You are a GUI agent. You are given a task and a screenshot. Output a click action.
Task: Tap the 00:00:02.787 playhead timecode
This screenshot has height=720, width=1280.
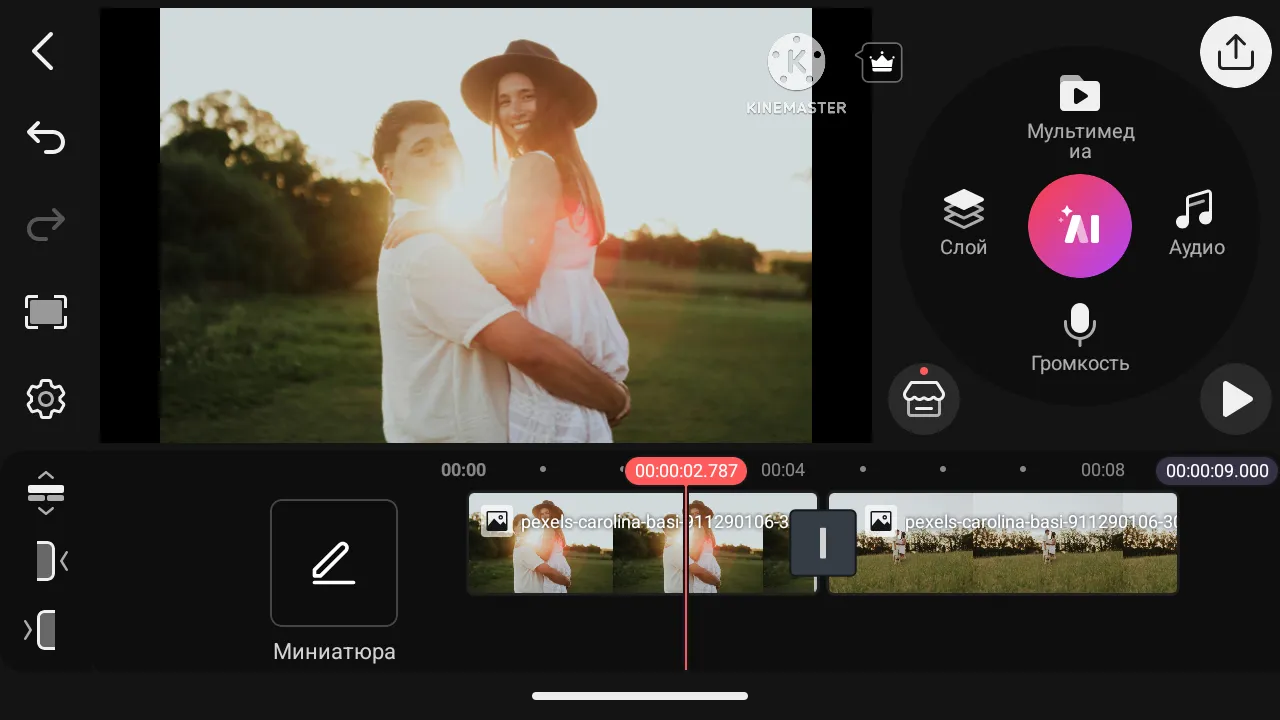tap(685, 470)
